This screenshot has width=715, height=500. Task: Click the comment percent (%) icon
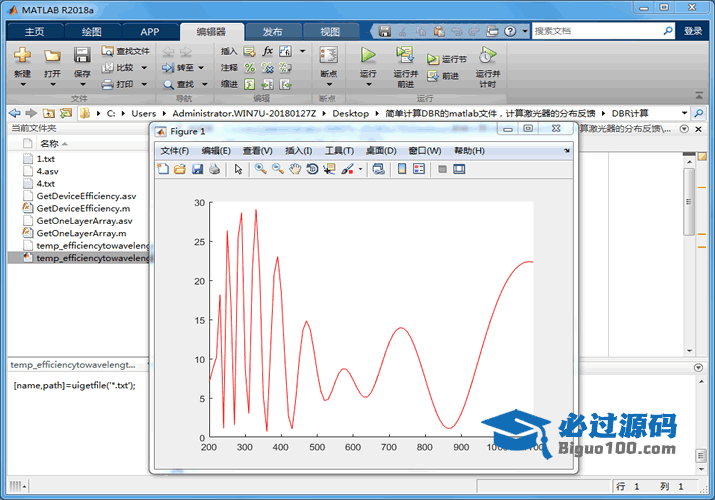pos(249,68)
